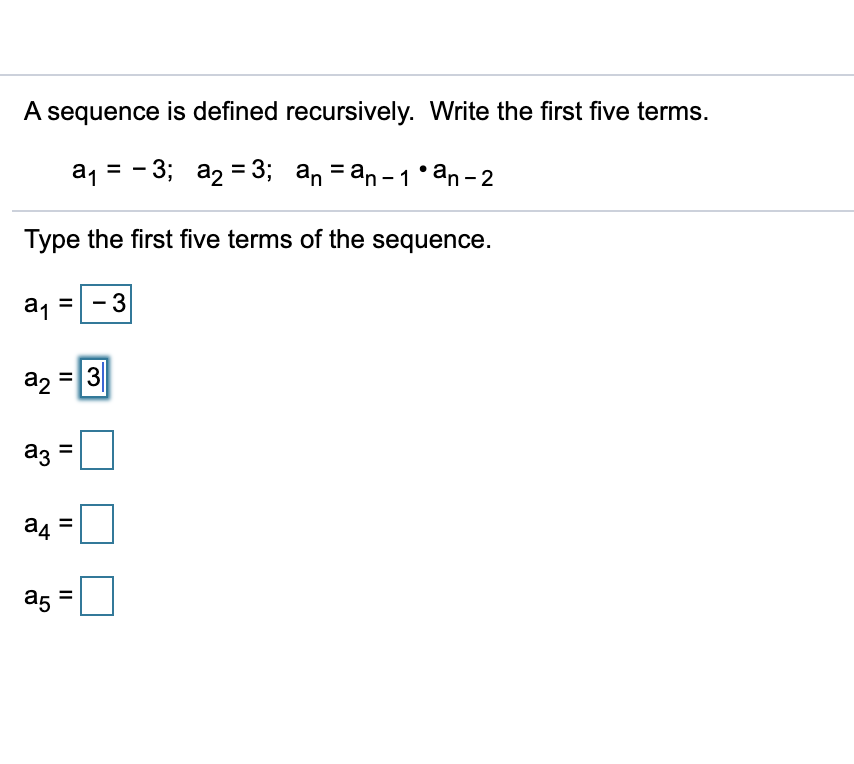
Task: Select the empty a3 answer box
Action: [x=98, y=449]
